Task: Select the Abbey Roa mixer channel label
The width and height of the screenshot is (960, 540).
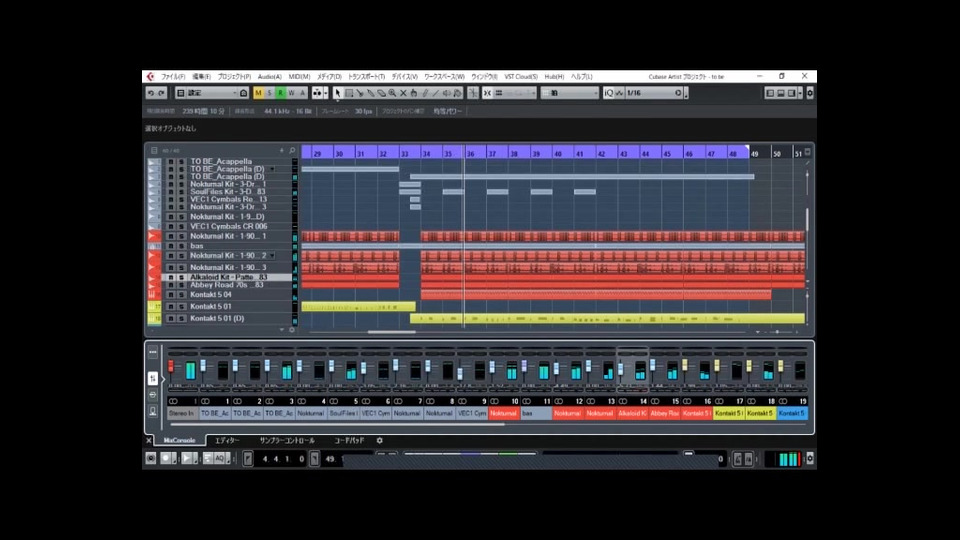Action: pos(664,413)
